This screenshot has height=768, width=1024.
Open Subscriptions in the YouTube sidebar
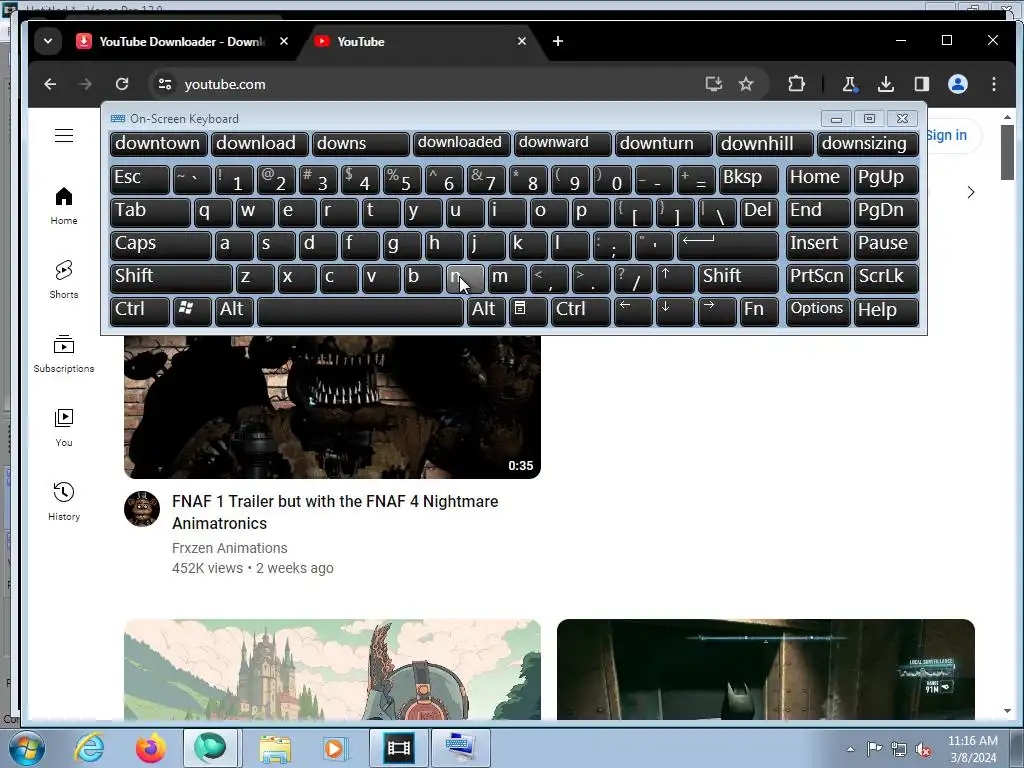[x=64, y=353]
